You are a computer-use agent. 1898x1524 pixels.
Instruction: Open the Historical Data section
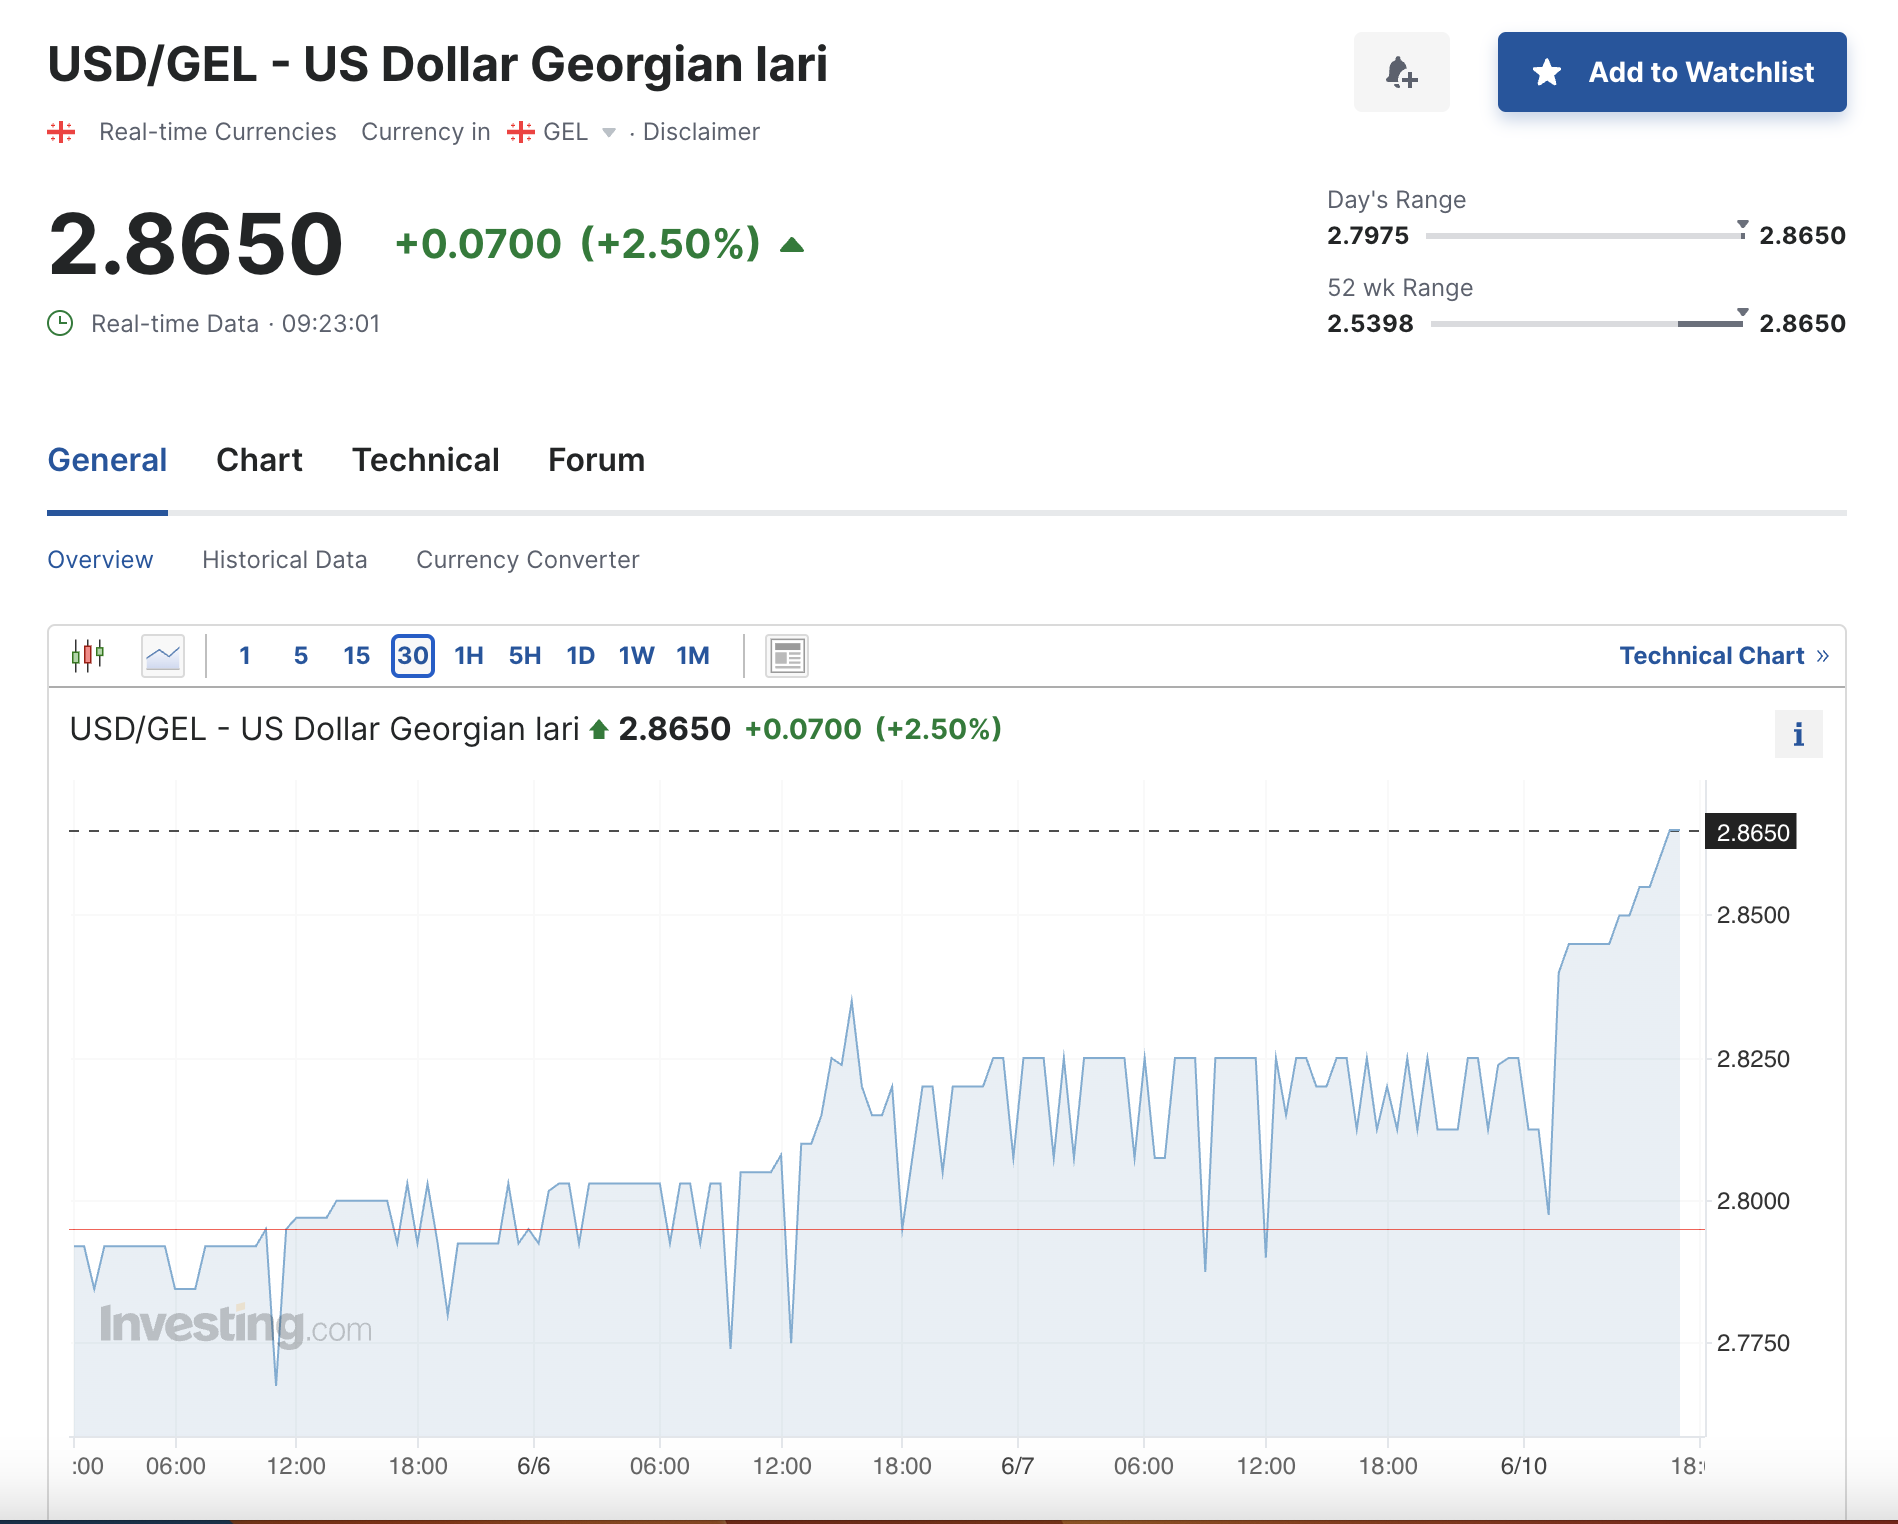coord(285,559)
